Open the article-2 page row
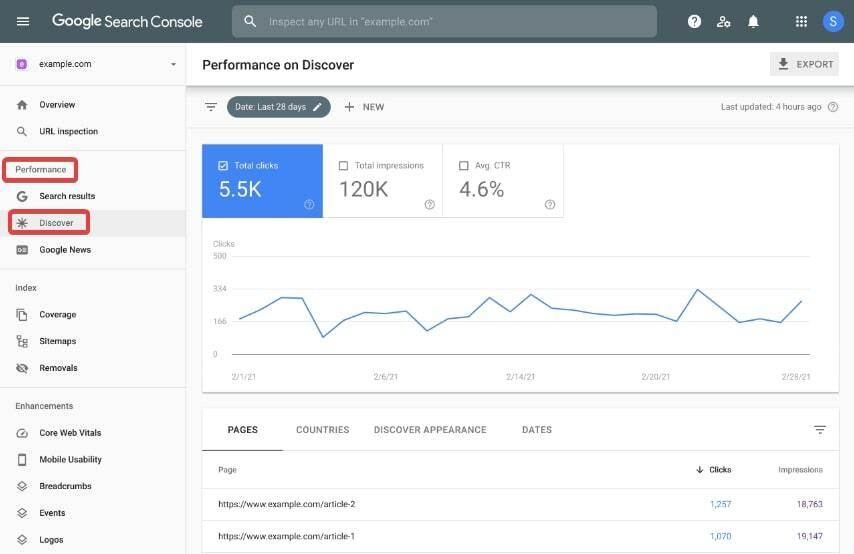This screenshot has height=554, width=854. click(520, 504)
